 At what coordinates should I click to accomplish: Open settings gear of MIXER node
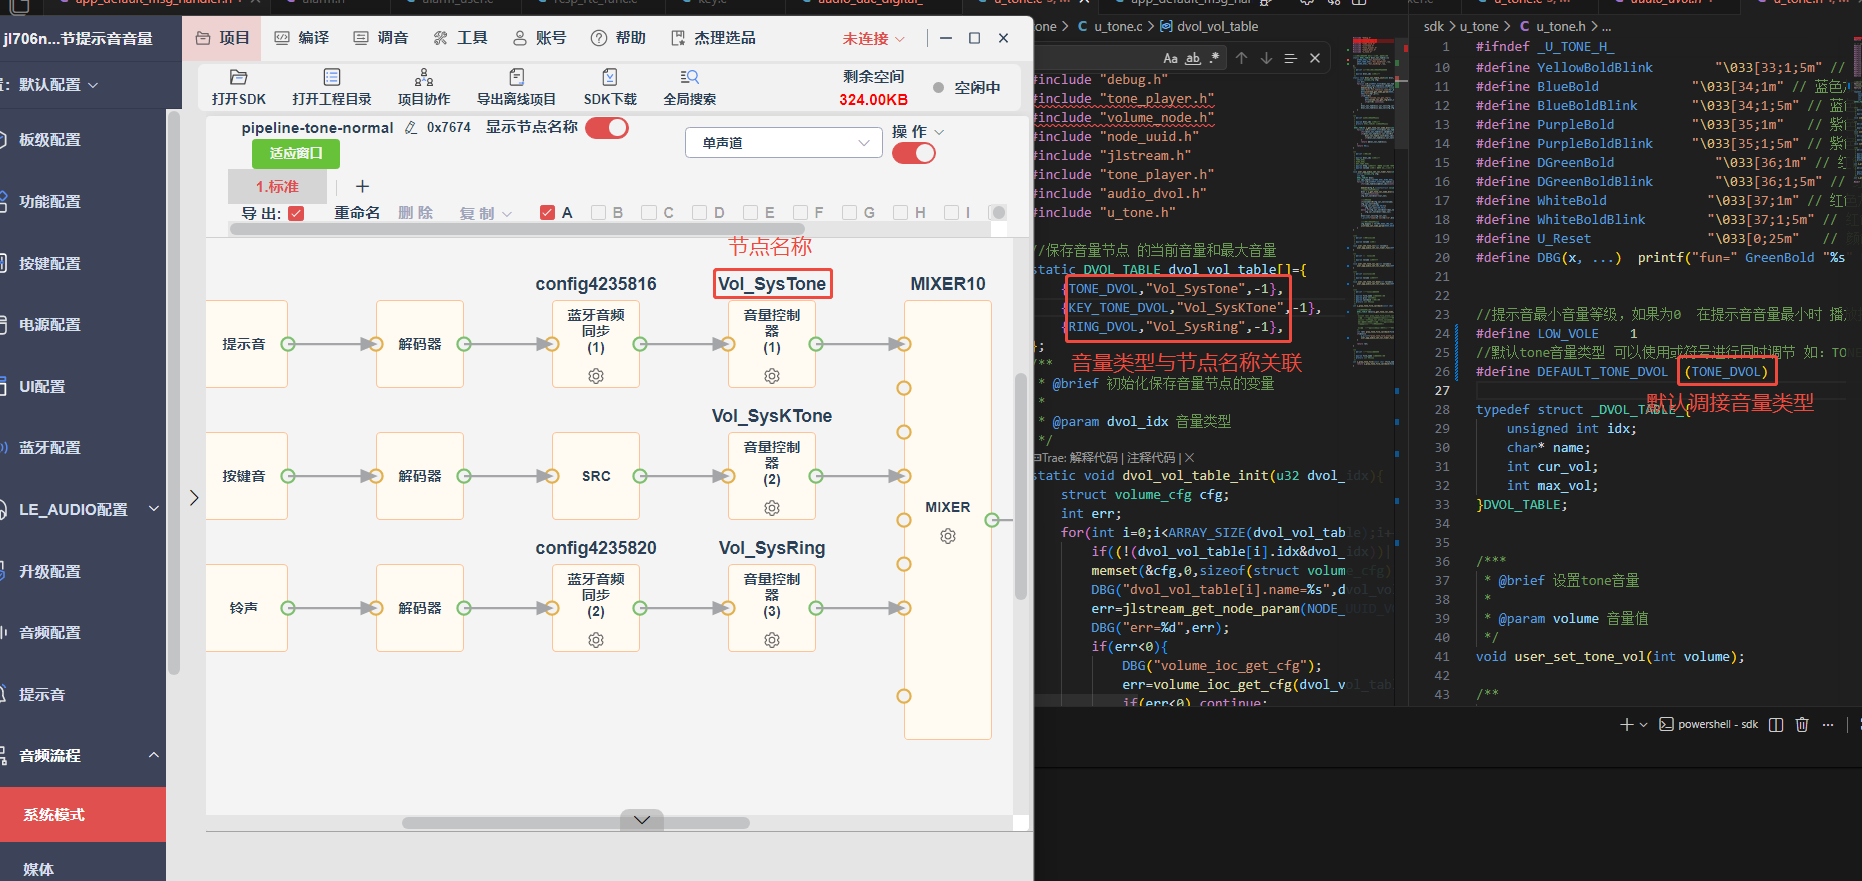(x=948, y=536)
